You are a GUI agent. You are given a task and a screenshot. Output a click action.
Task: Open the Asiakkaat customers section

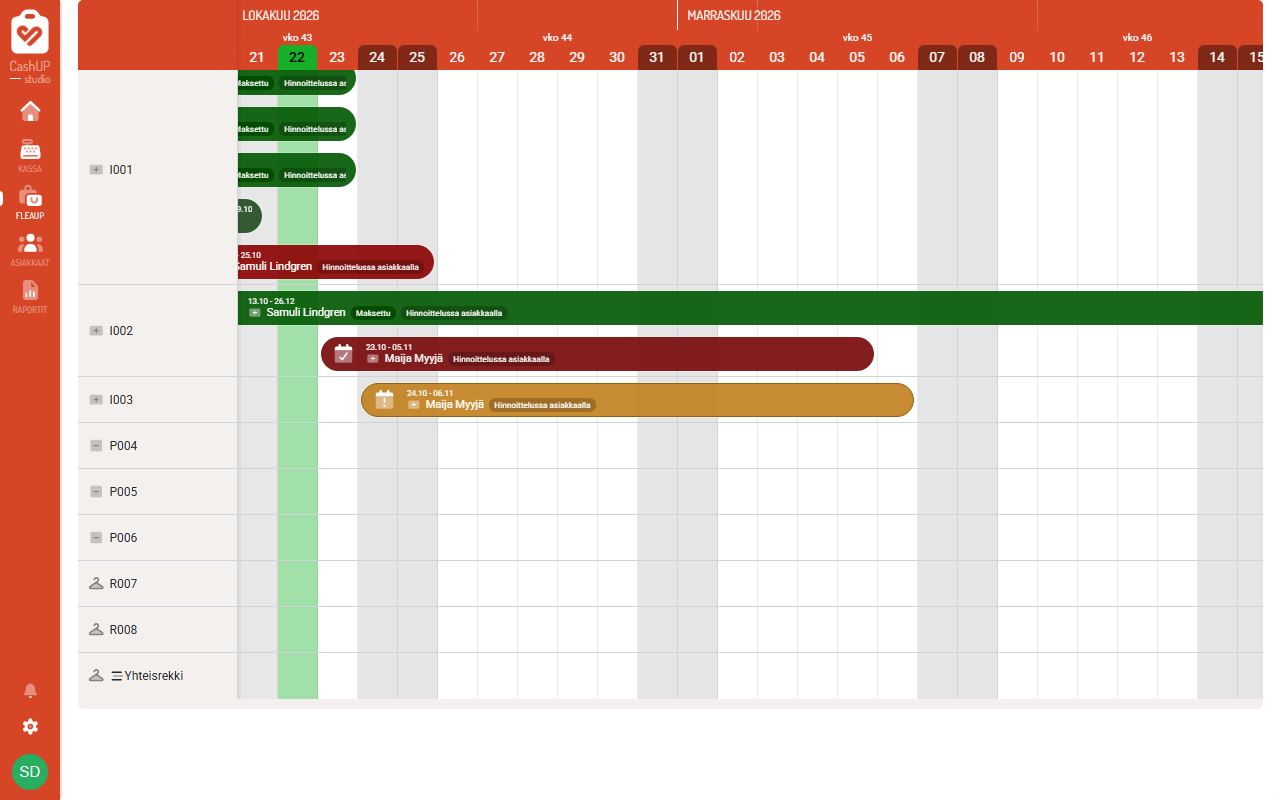30,250
